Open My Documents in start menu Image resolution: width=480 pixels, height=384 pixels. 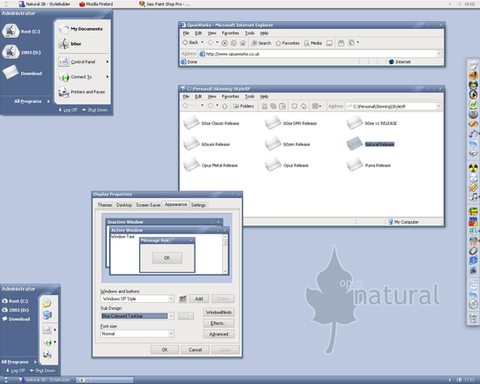click(x=80, y=29)
